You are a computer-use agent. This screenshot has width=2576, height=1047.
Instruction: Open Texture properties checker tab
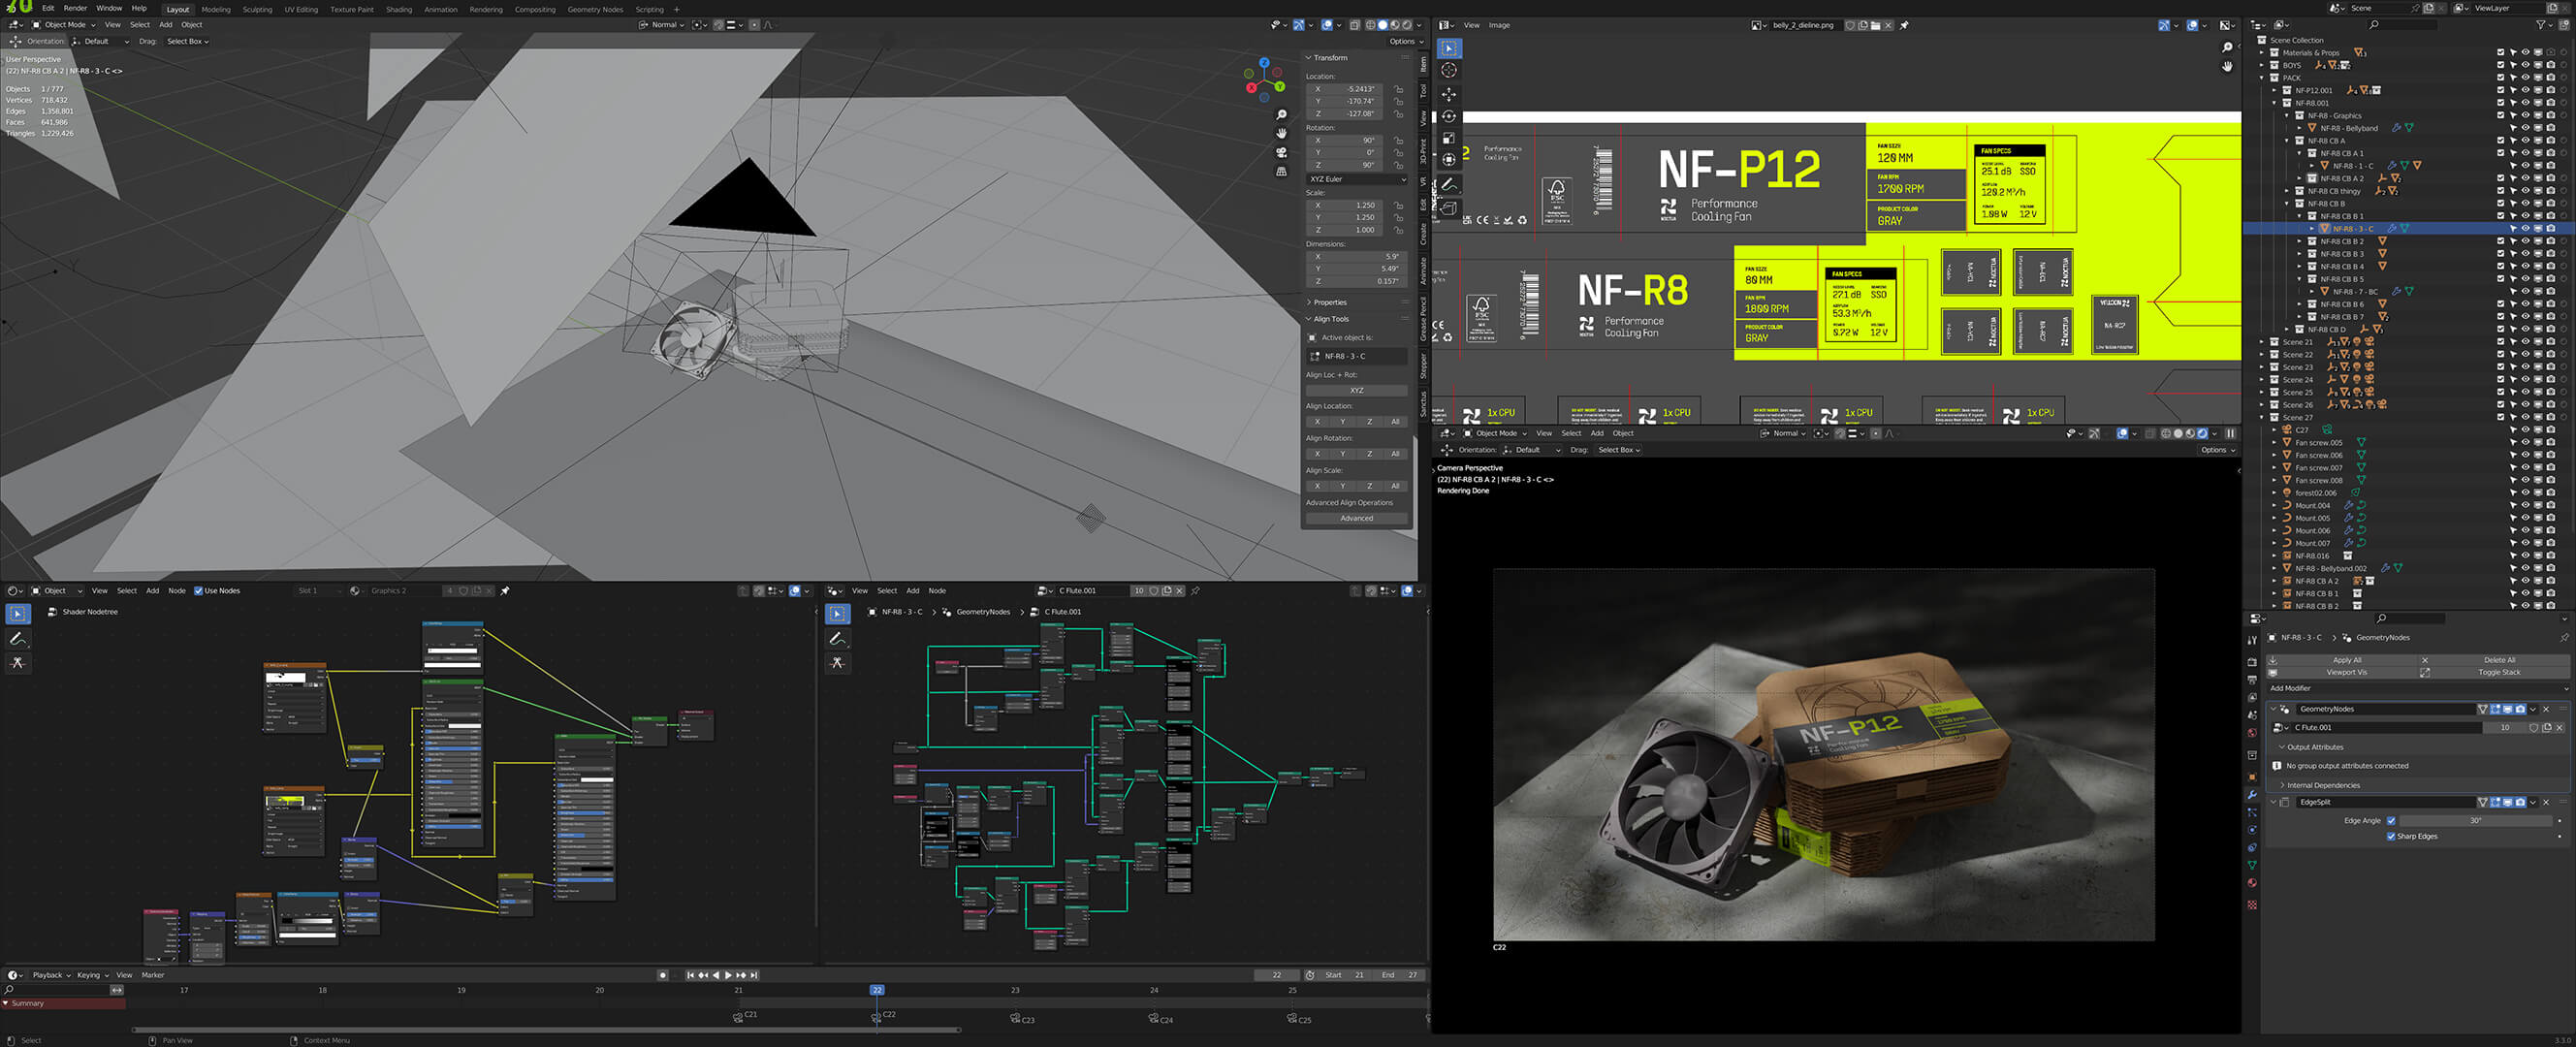[x=2252, y=904]
